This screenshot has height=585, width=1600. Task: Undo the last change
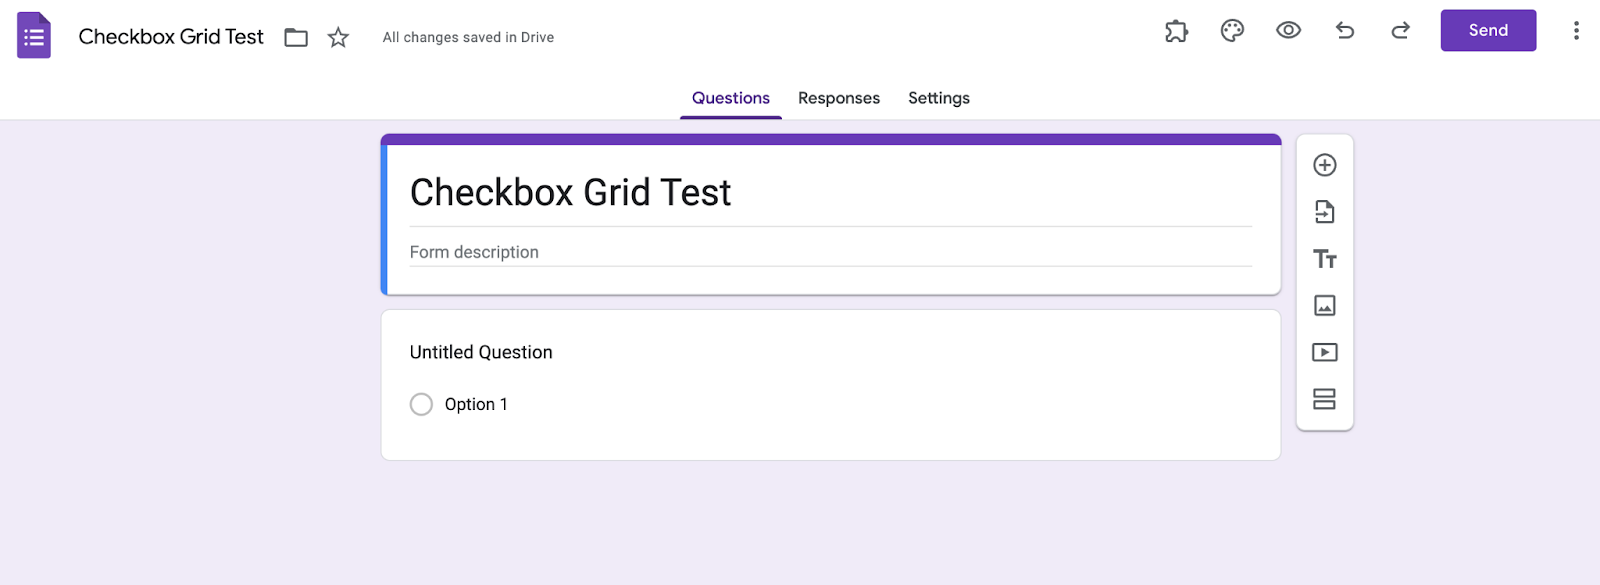(1345, 31)
